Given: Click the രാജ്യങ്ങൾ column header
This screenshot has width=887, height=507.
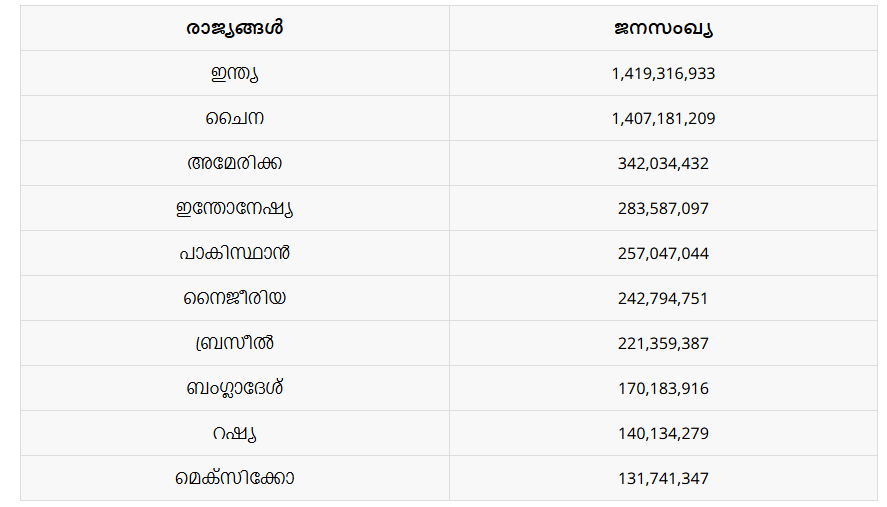Looking at the screenshot, I should pos(235,28).
